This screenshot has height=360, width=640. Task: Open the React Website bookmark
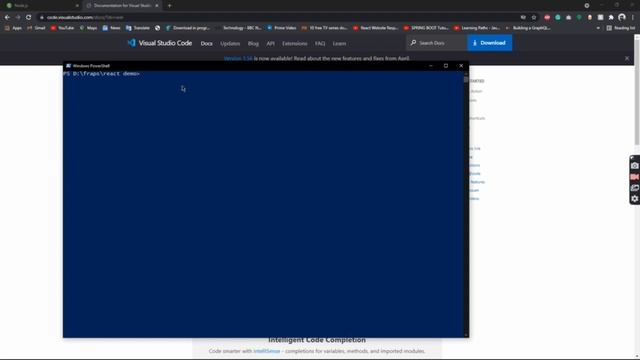pos(376,28)
